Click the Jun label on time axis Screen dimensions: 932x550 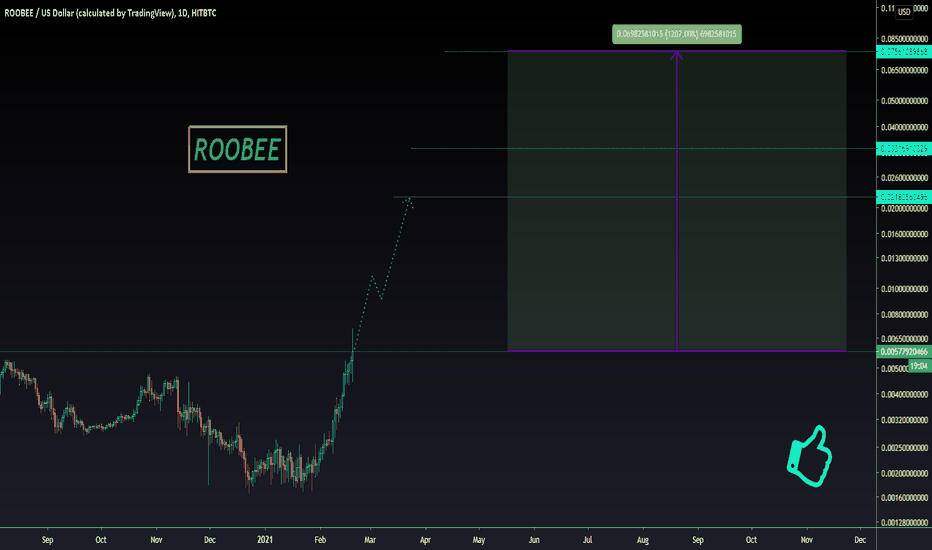click(x=534, y=539)
